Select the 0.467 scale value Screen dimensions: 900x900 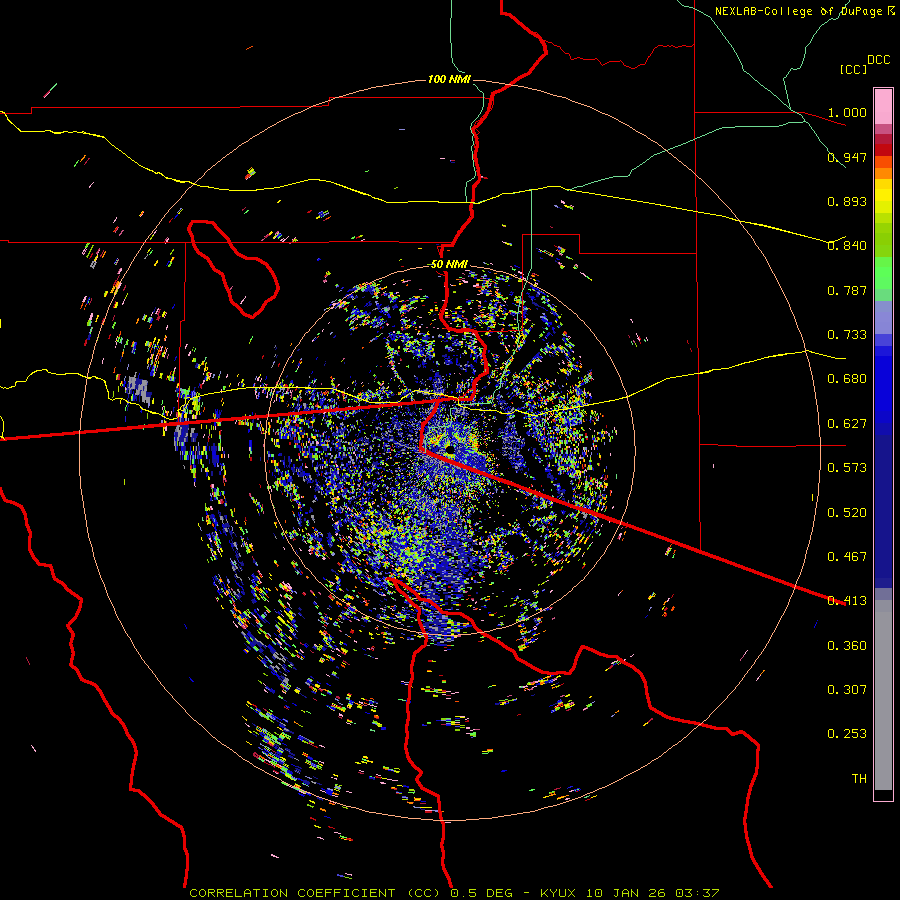click(x=847, y=557)
